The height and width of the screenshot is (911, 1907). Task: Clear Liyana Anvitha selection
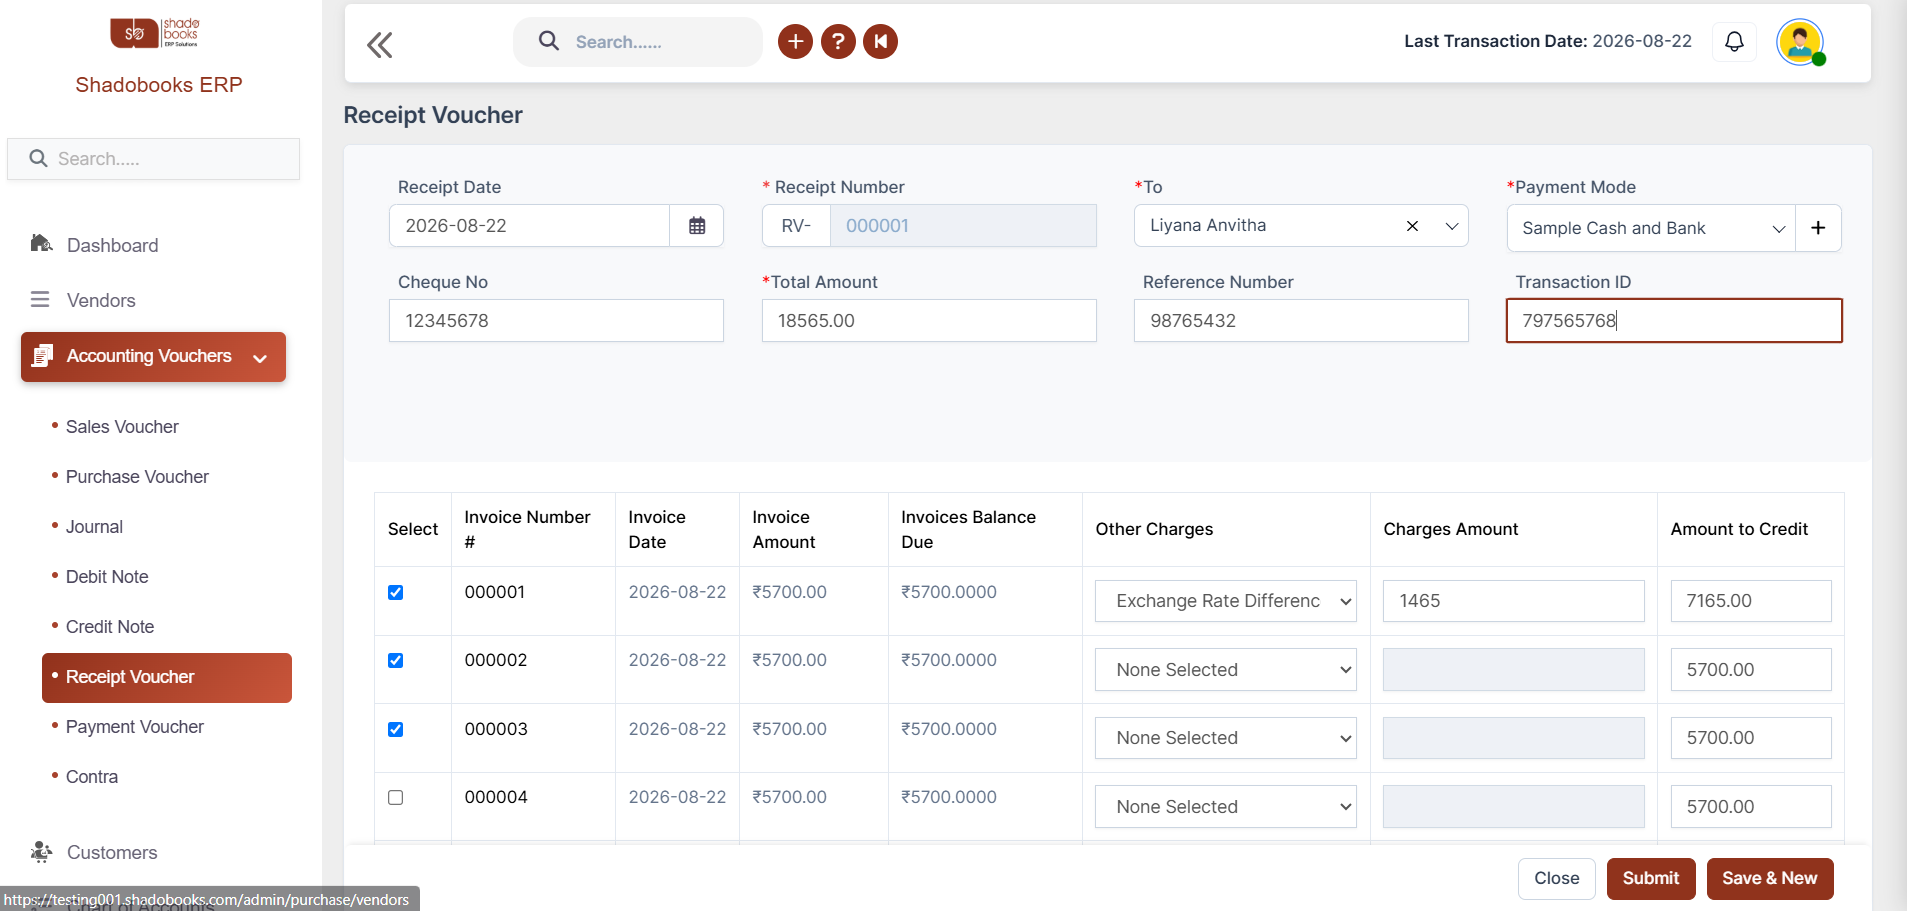1412,226
